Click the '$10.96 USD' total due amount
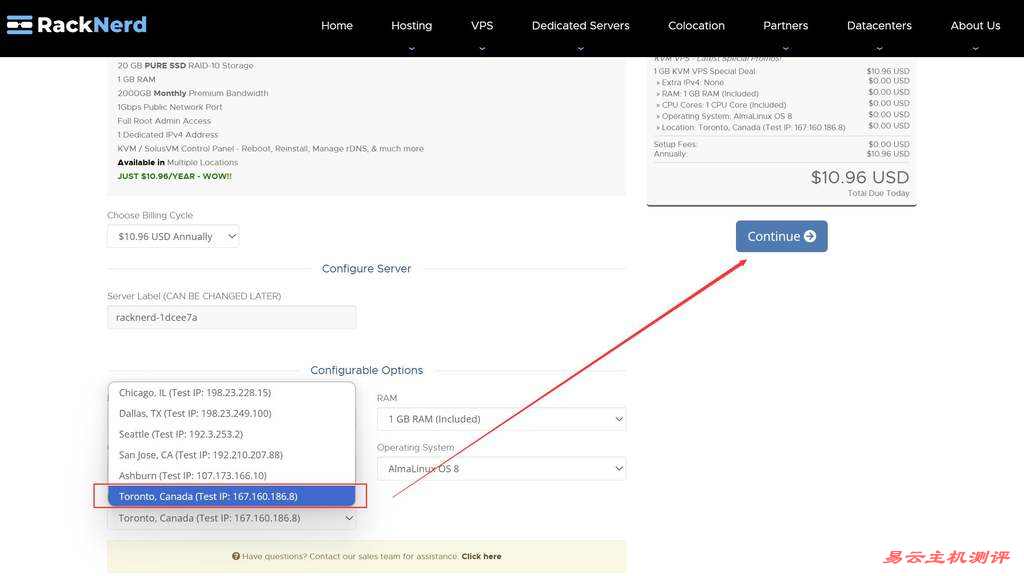The height and width of the screenshot is (576, 1024). (859, 177)
